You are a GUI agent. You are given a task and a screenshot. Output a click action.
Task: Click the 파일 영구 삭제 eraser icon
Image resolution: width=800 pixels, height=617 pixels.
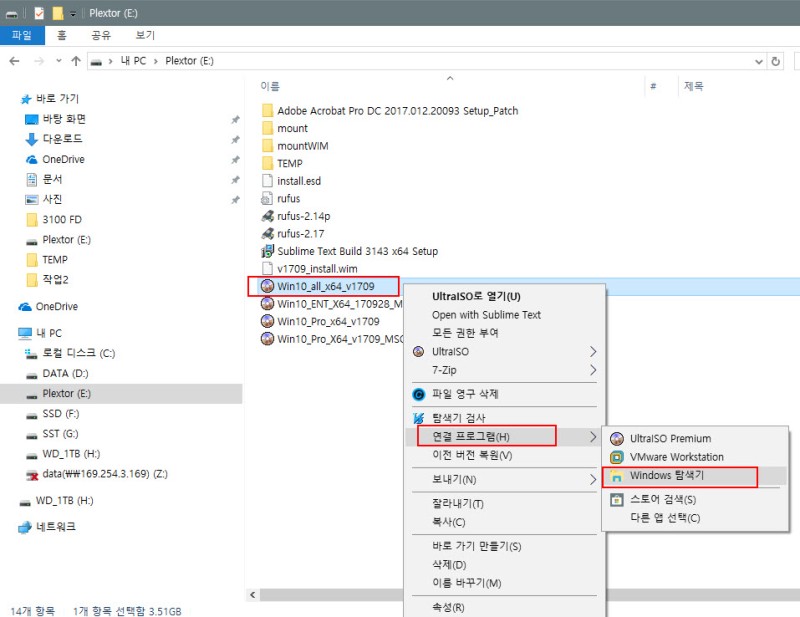coord(418,394)
